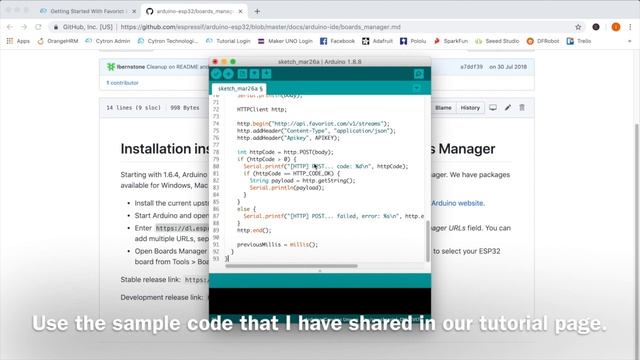Save sketch using the down-arrow icon
The height and width of the screenshot is (360, 640).
point(267,74)
